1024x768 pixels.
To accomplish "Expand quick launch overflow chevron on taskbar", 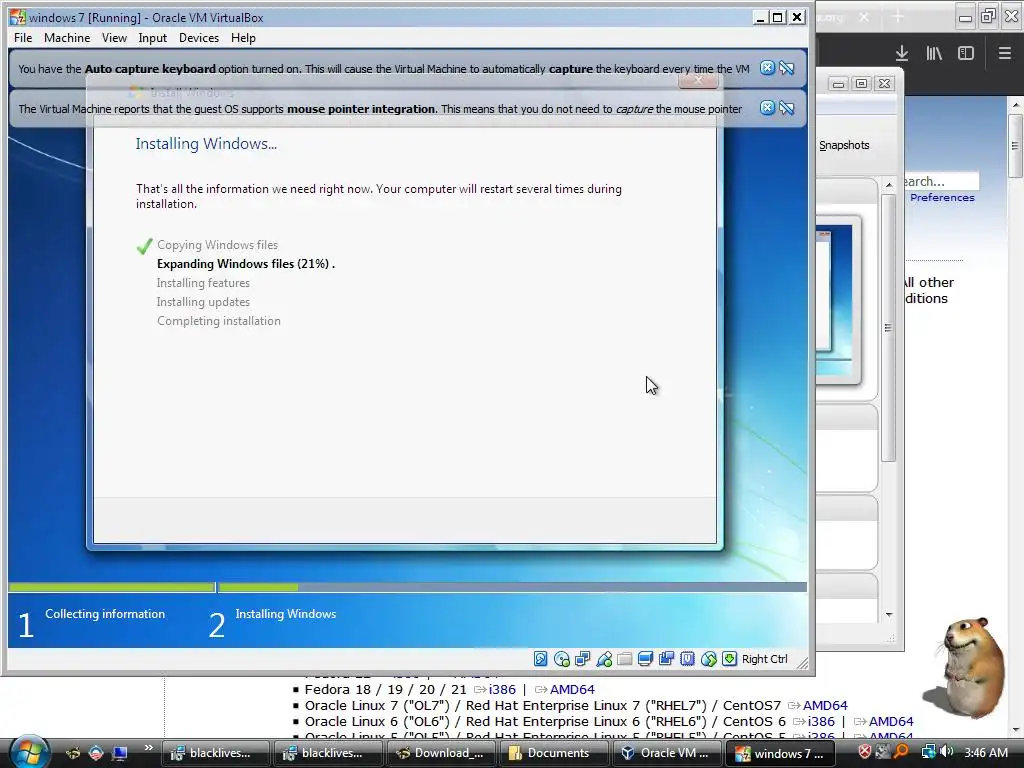I will pos(149,748).
